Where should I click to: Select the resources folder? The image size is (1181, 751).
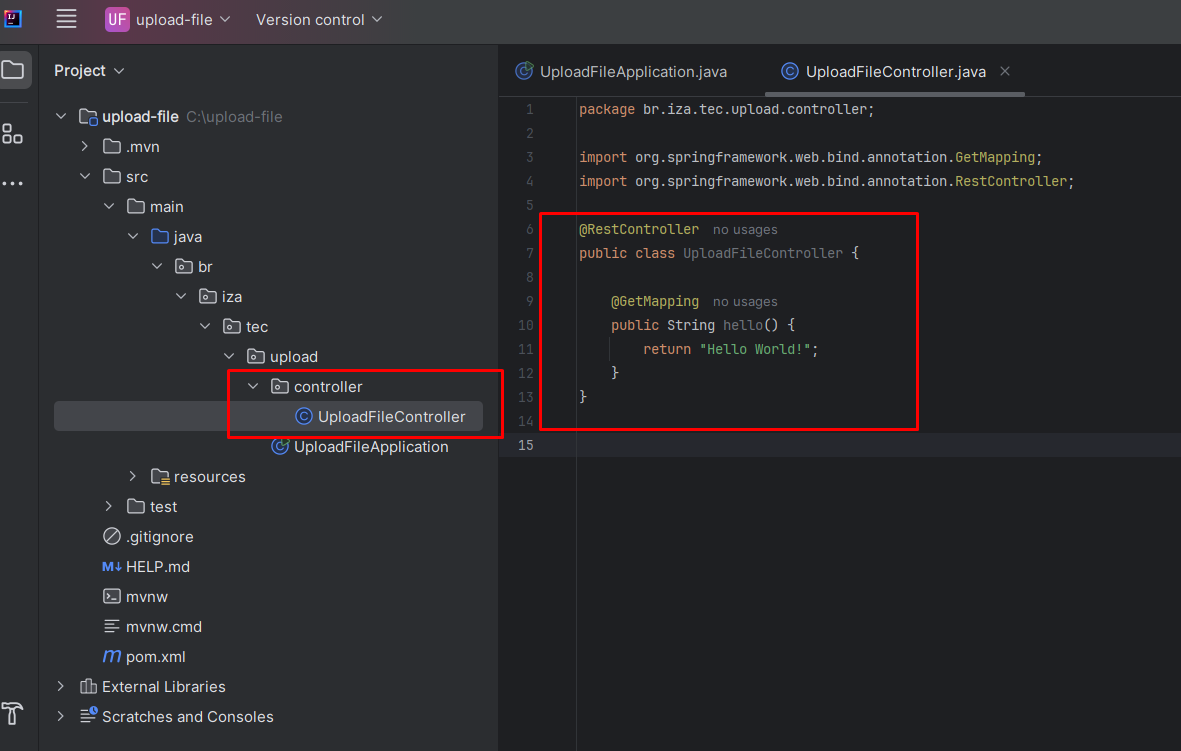point(209,477)
